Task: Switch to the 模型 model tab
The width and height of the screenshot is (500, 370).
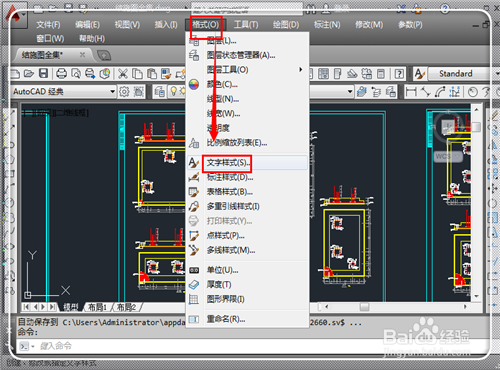Action: 71,307
